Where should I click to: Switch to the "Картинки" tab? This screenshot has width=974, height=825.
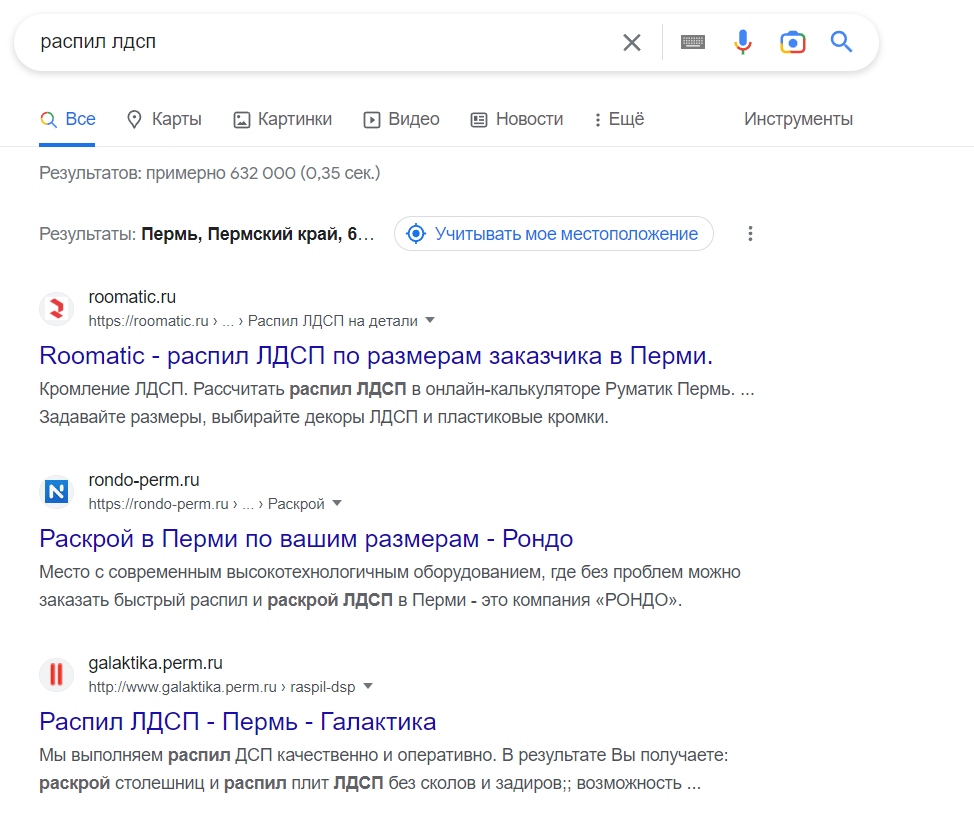pos(283,119)
